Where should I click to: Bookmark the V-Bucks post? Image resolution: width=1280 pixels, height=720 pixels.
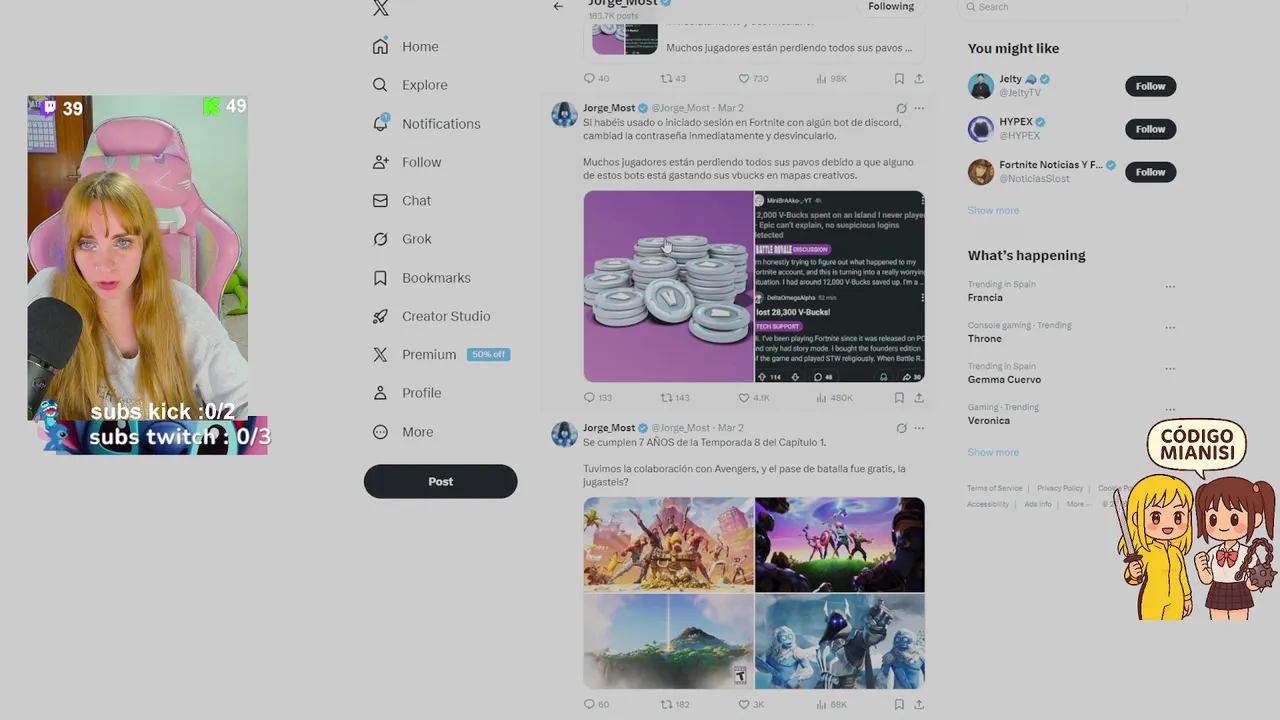899,398
